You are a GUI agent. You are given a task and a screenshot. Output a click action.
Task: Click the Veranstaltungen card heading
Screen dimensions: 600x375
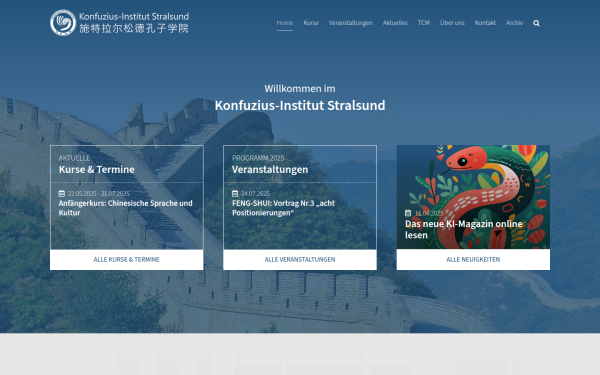(270, 170)
